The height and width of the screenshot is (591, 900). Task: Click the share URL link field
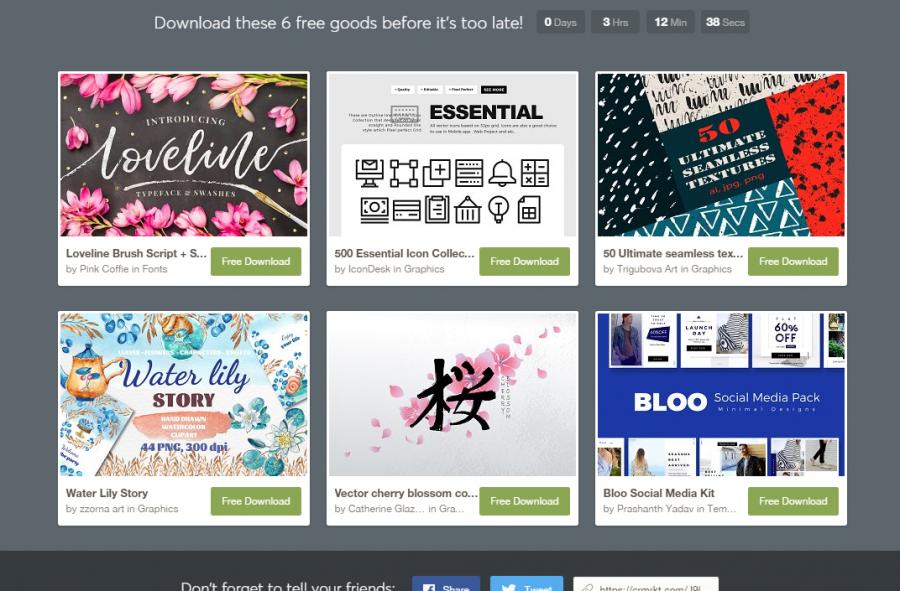pos(646,584)
